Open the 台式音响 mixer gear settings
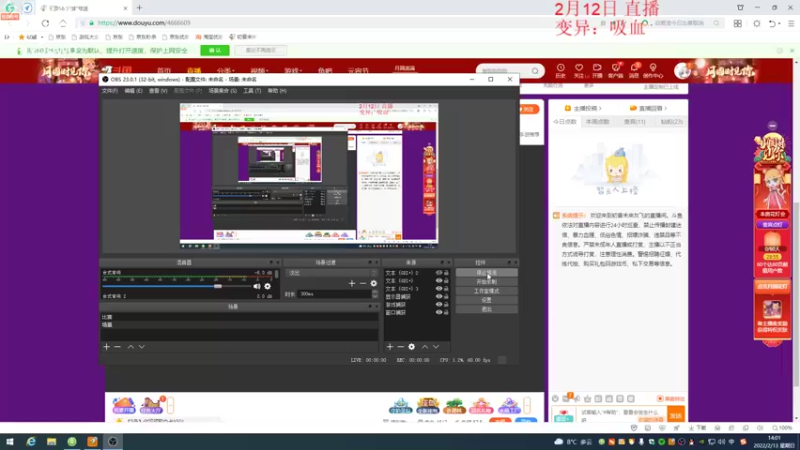Image resolution: width=800 pixels, height=450 pixels. click(x=267, y=286)
